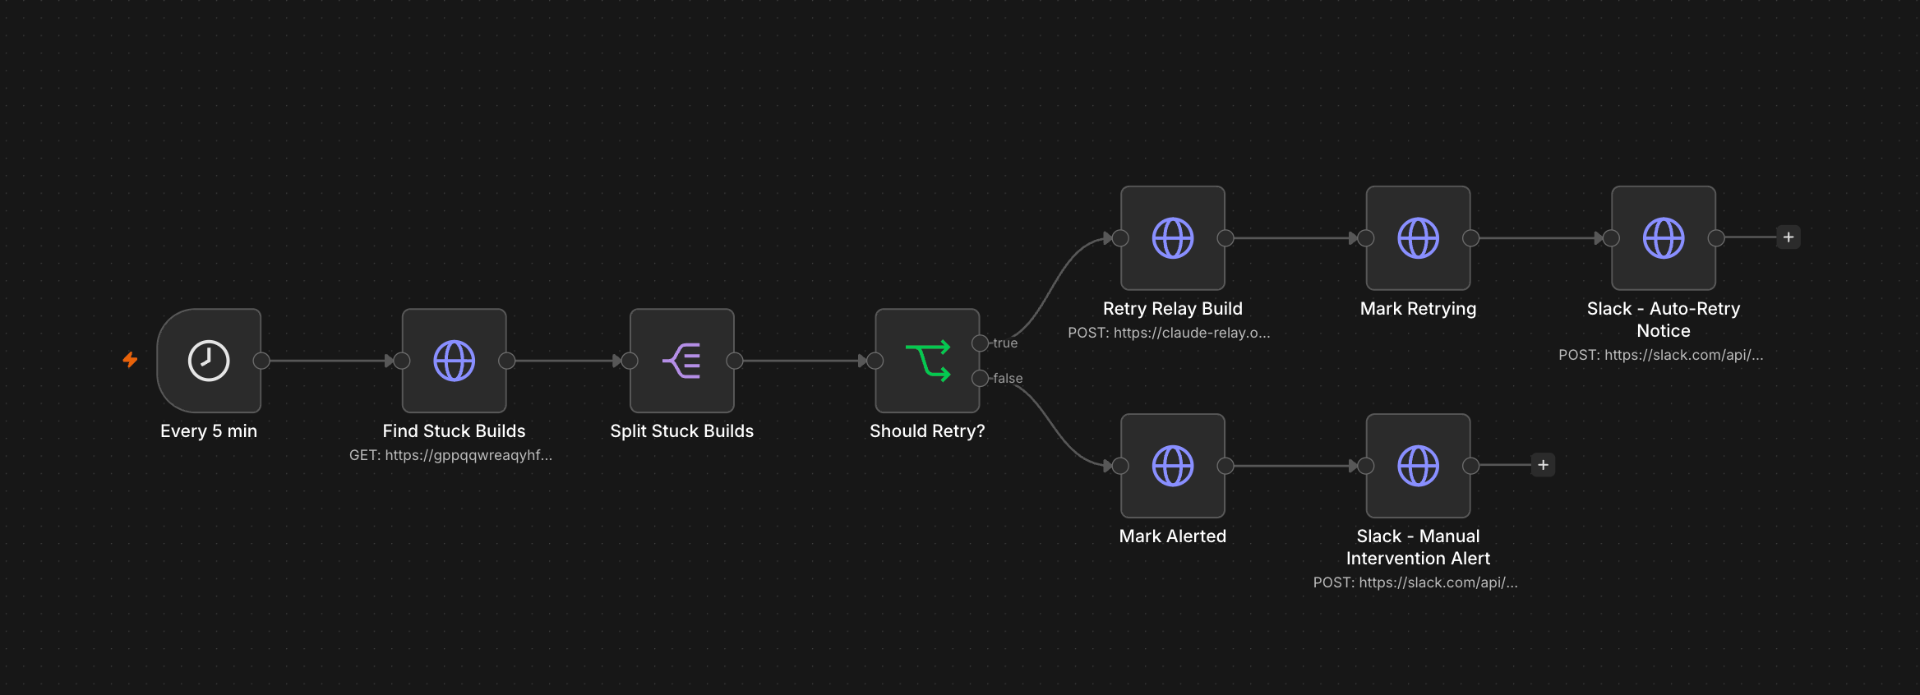
Task: Click the output connector of Mark Alerted
Action: pyautogui.click(x=1225, y=466)
